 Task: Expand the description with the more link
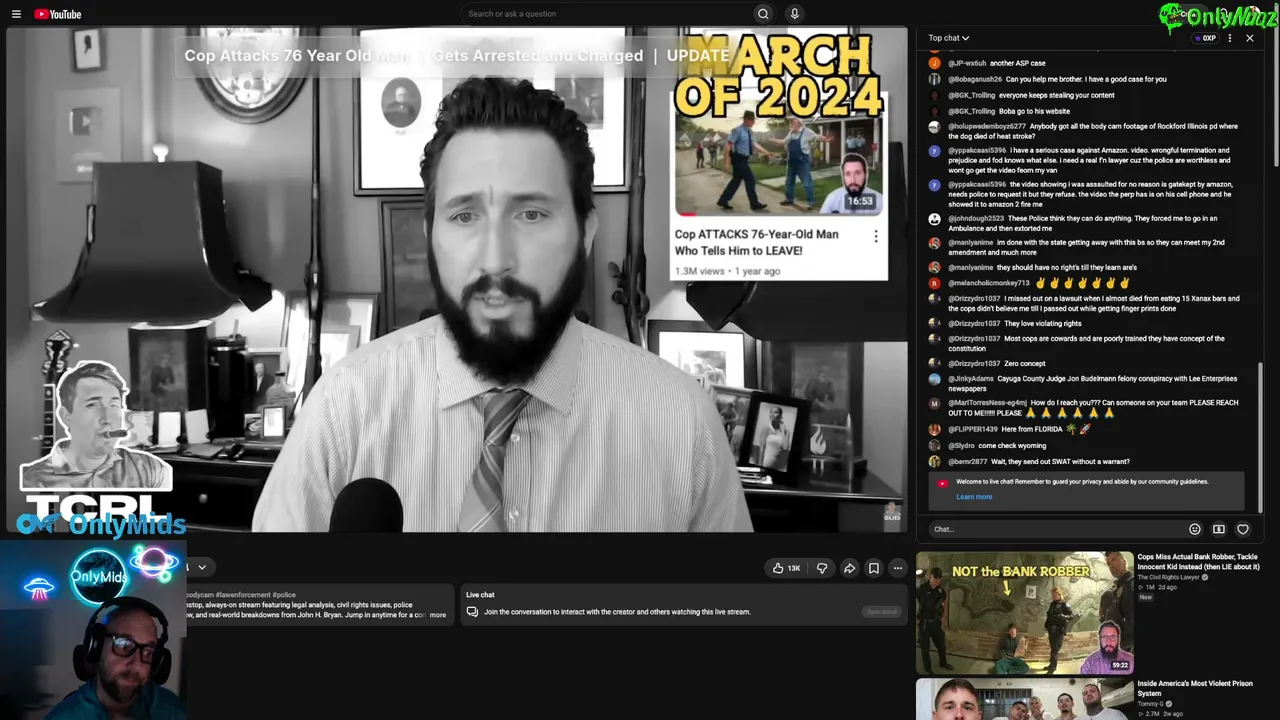click(x=438, y=615)
